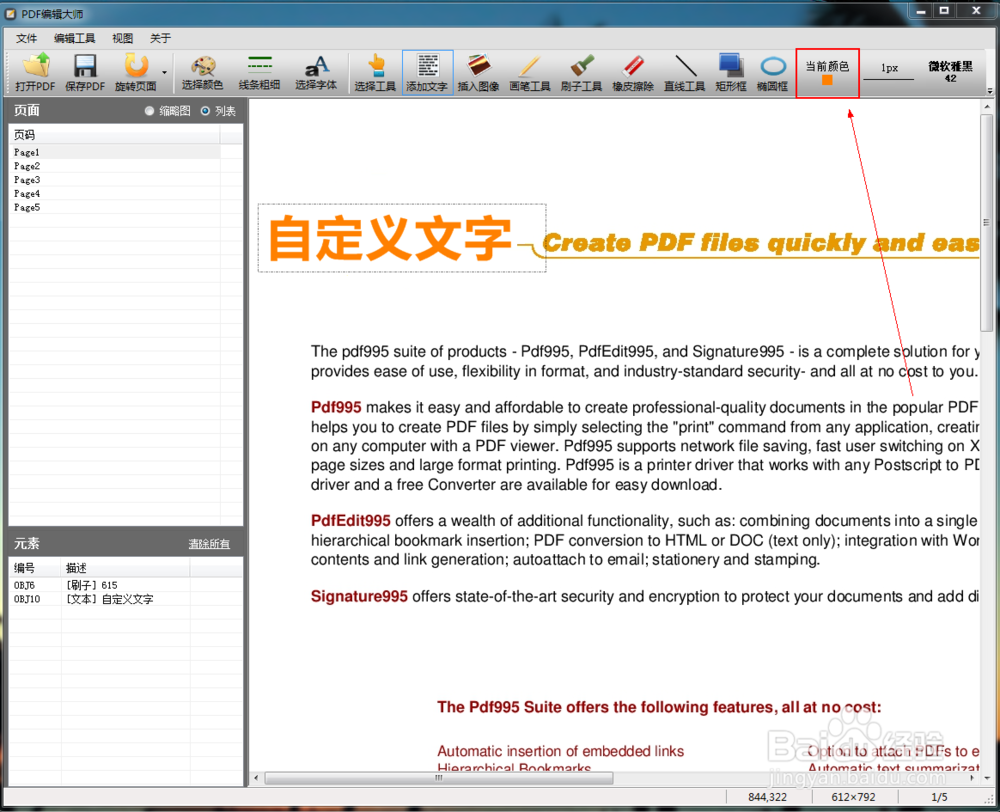Viewport: 1000px width, 812px height.
Task: Click the 微软雅黑 42 font indicator
Action: click(x=950, y=71)
